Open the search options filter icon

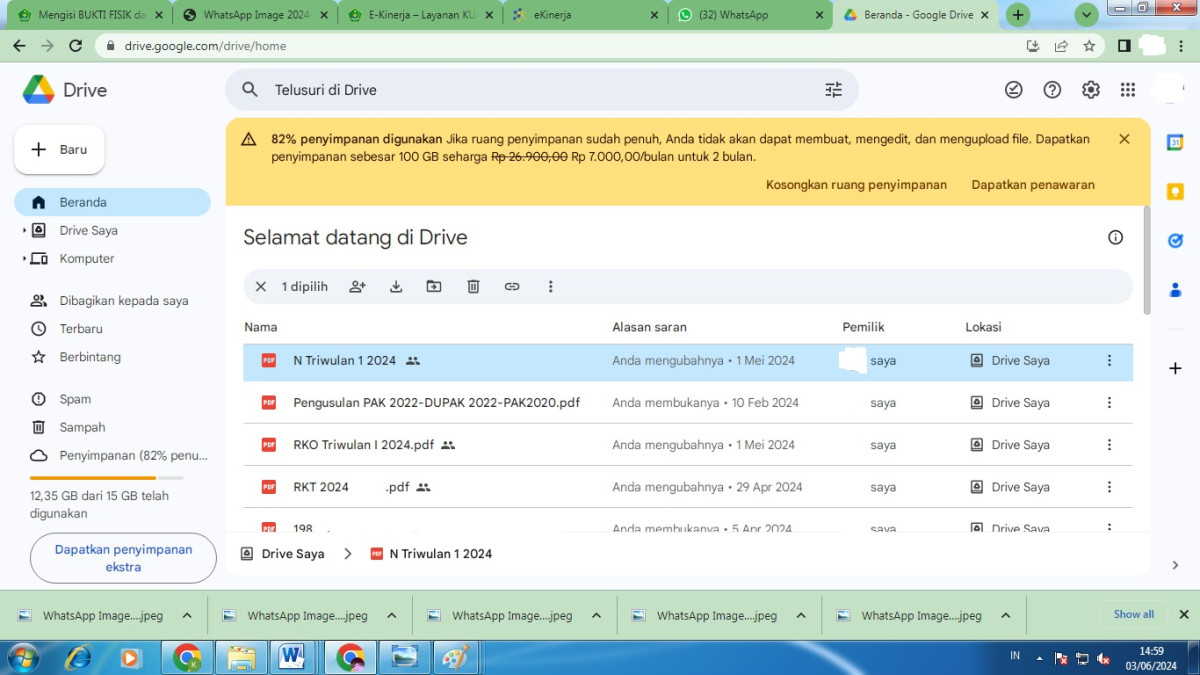click(x=833, y=90)
